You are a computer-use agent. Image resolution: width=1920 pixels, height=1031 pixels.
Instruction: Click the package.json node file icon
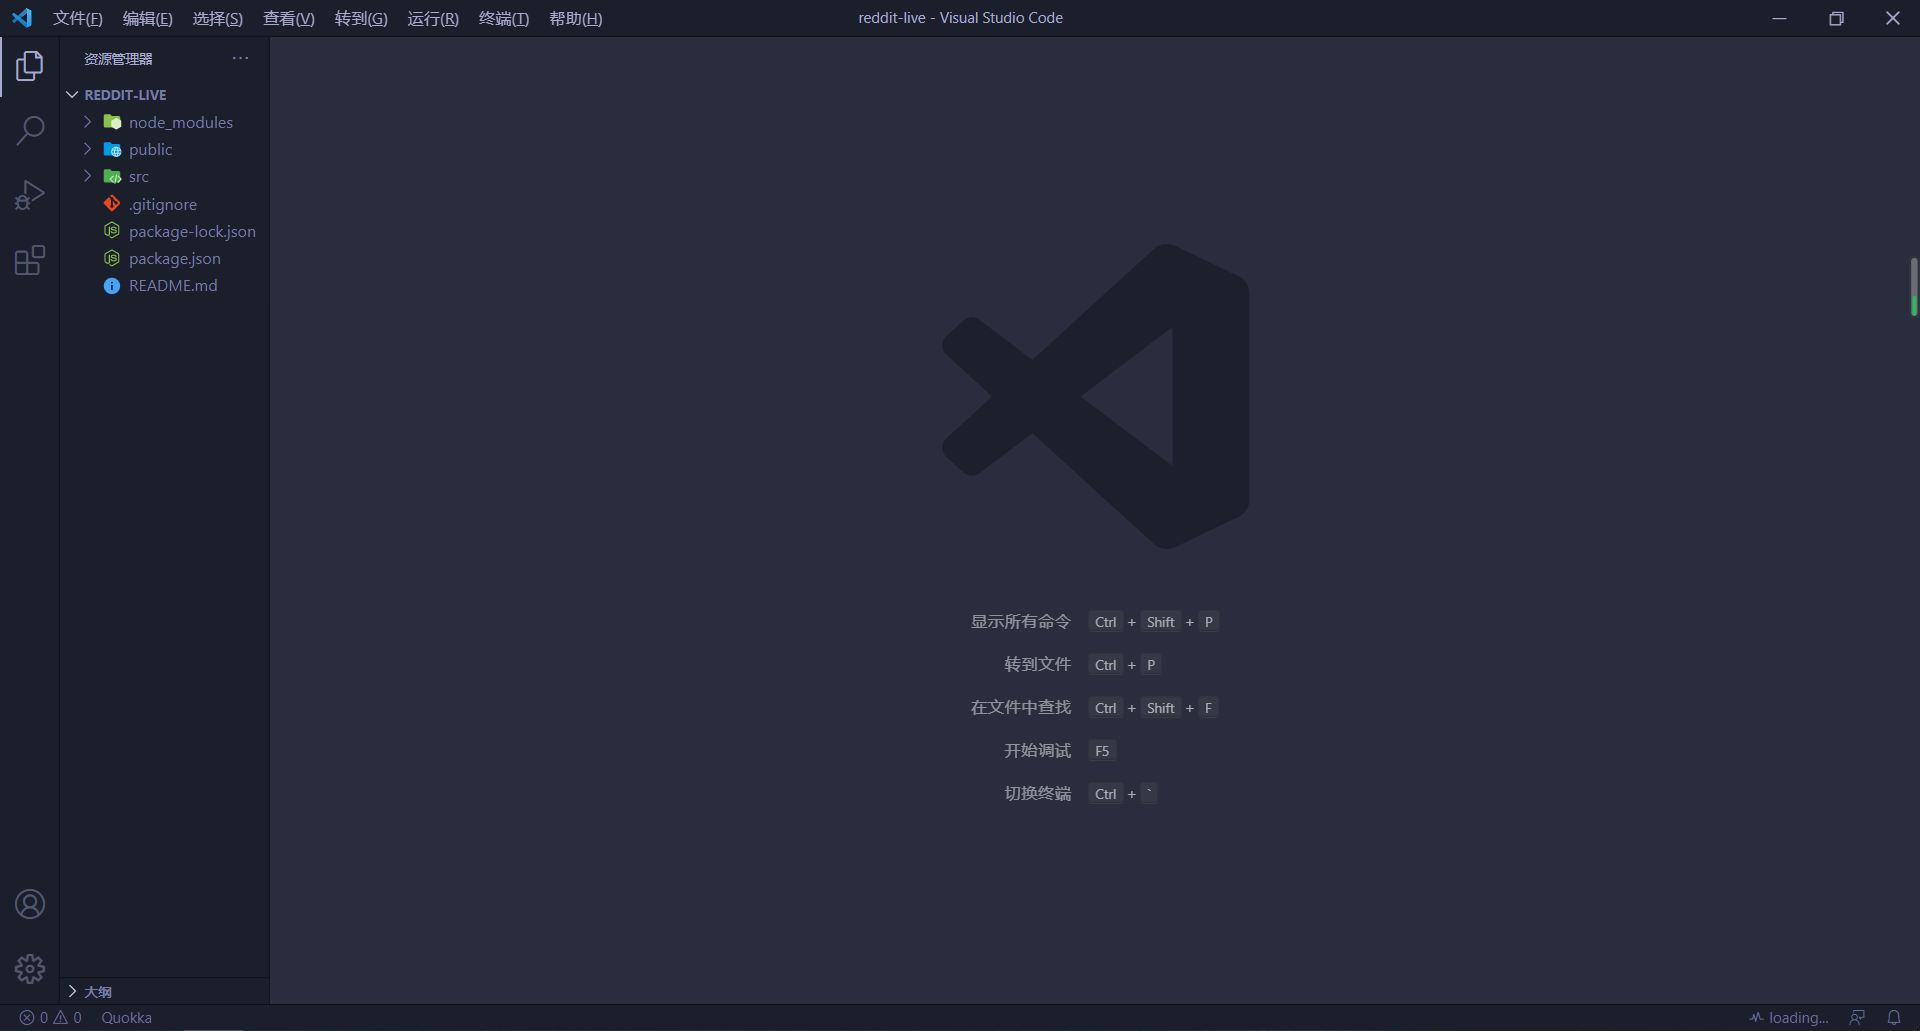tap(112, 258)
